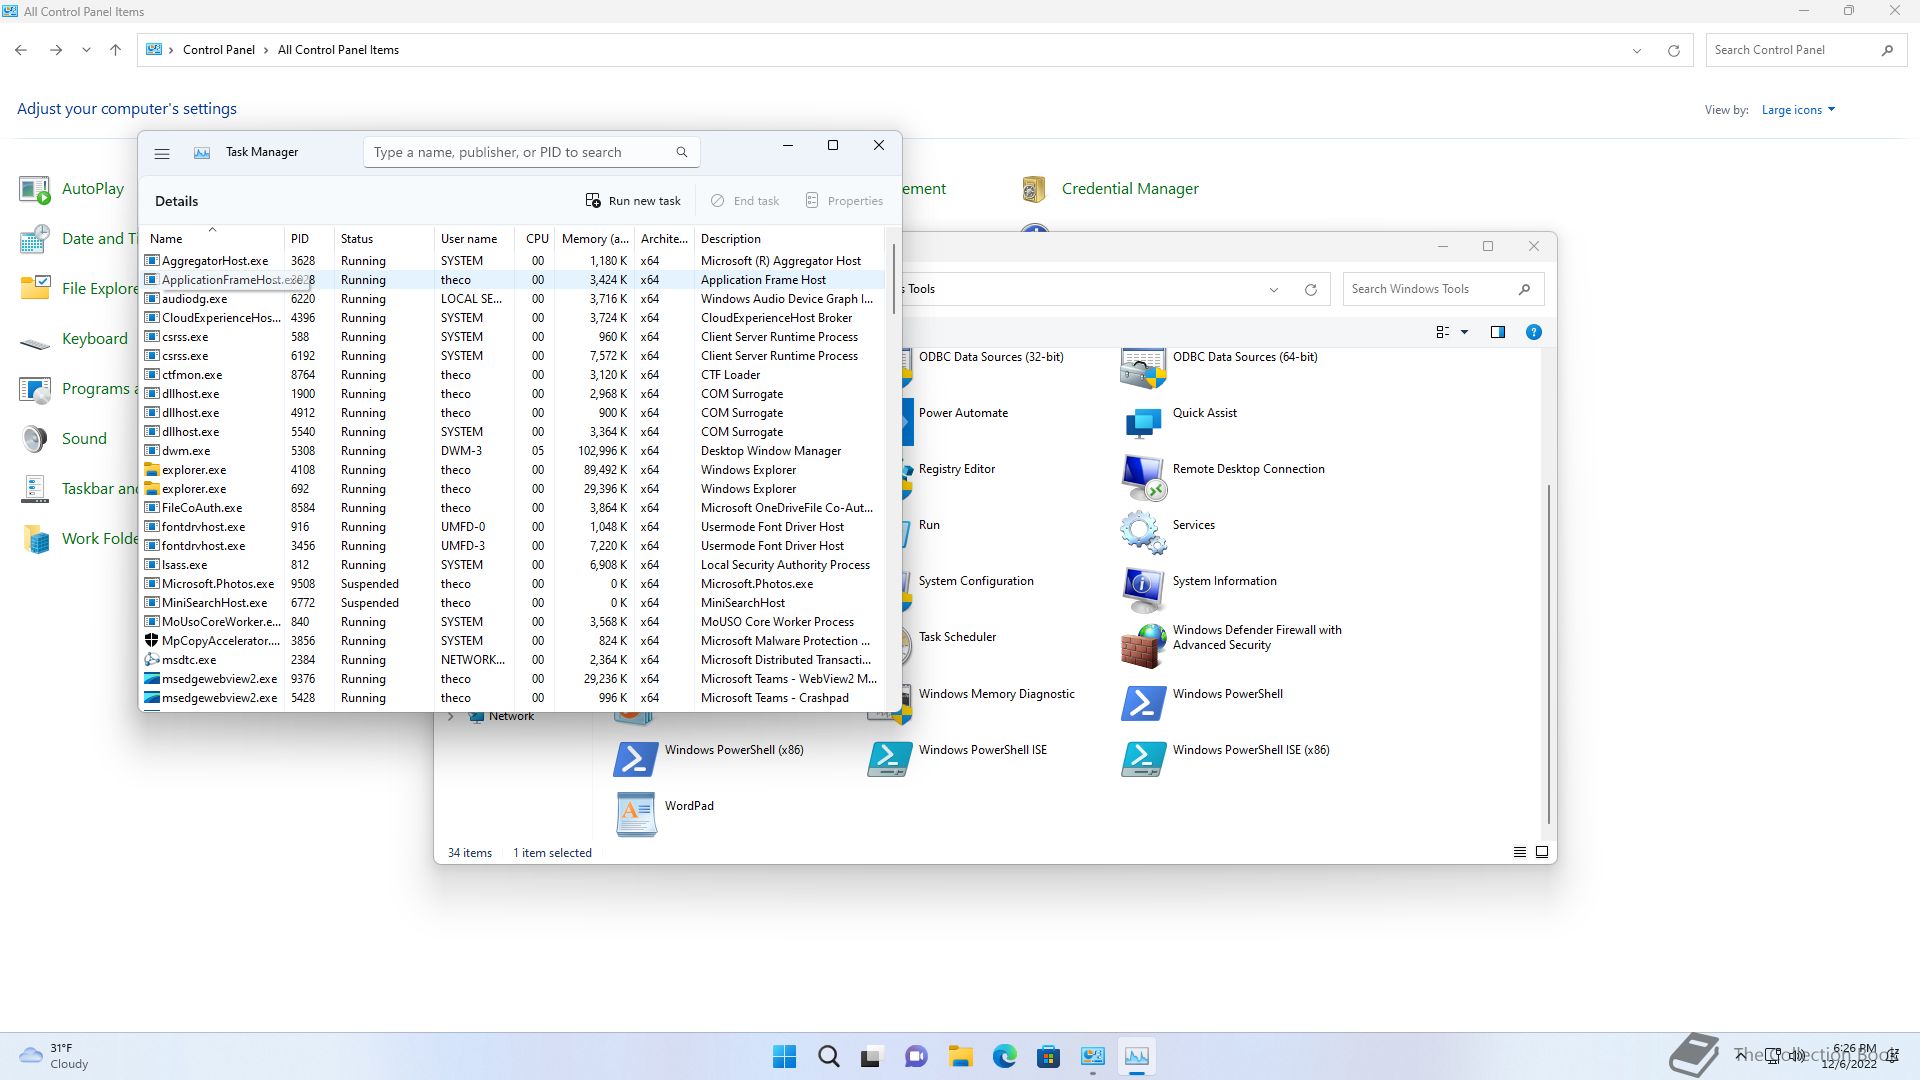Open AutoPlay control panel item
Screen dimensions: 1920x1080
[x=72, y=189]
